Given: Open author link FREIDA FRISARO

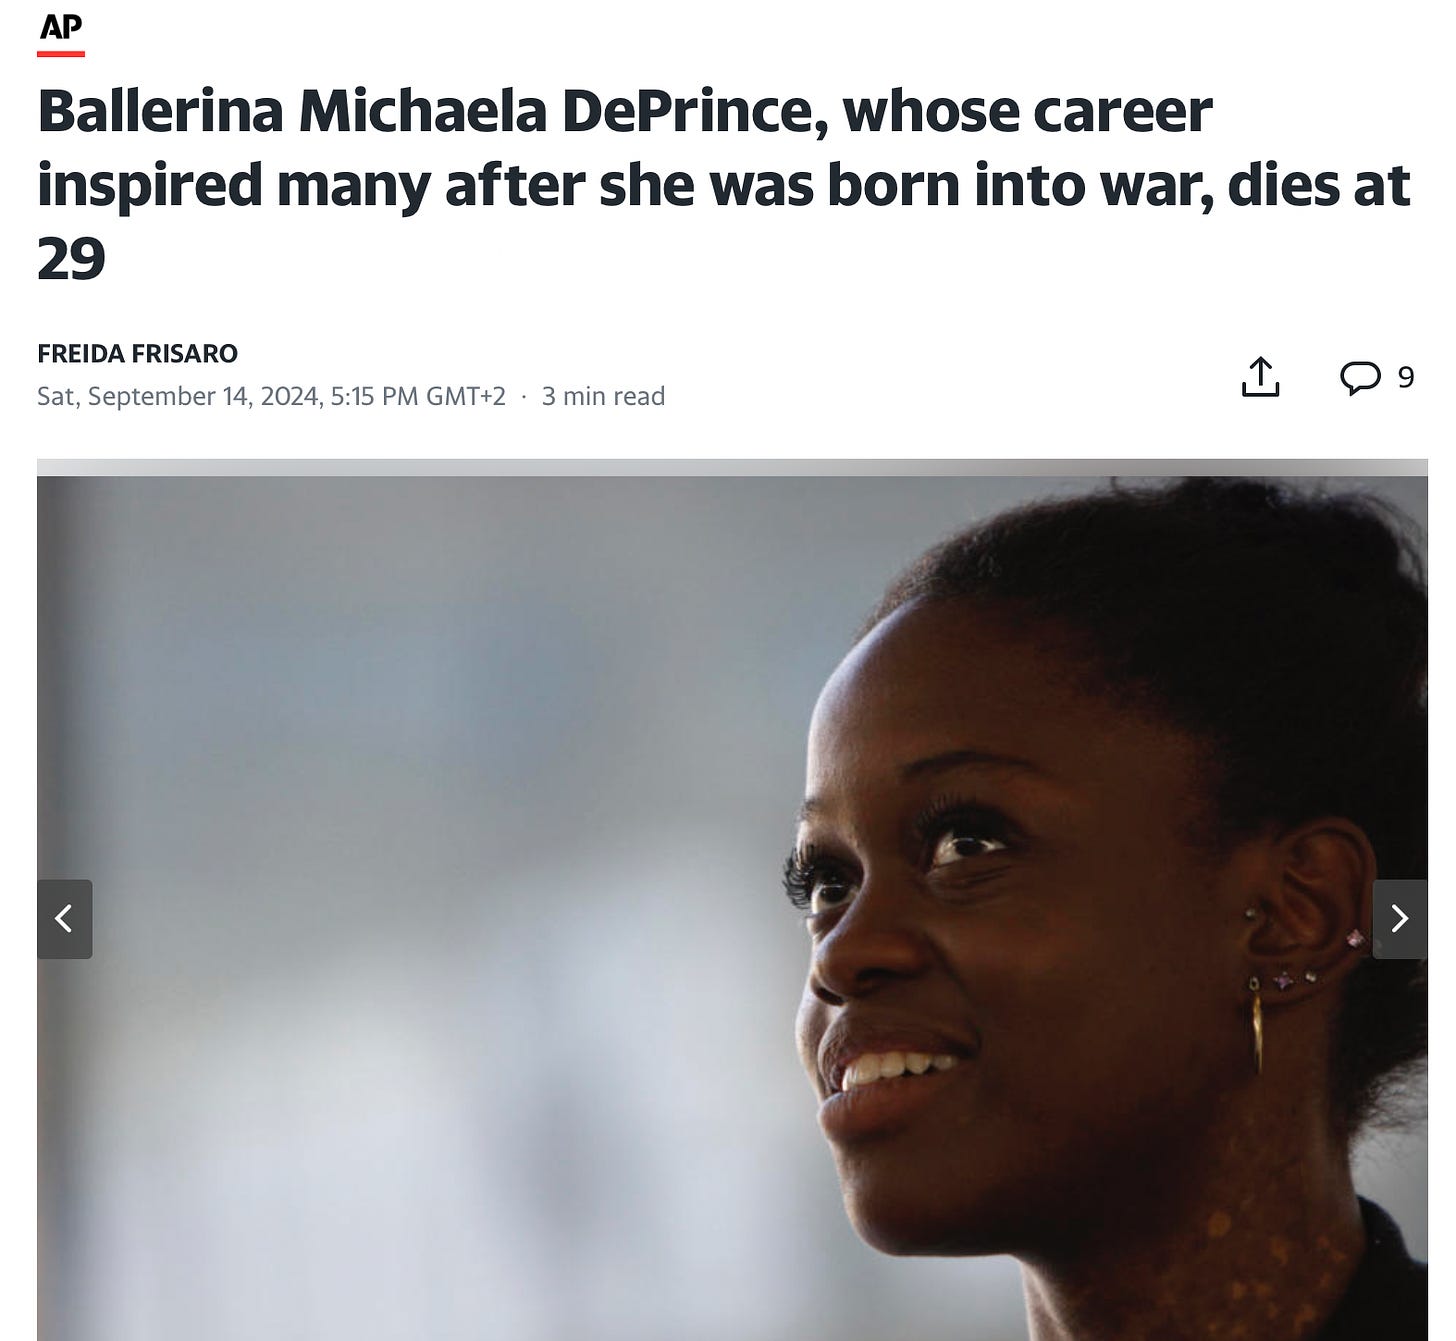Looking at the screenshot, I should click(x=137, y=353).
